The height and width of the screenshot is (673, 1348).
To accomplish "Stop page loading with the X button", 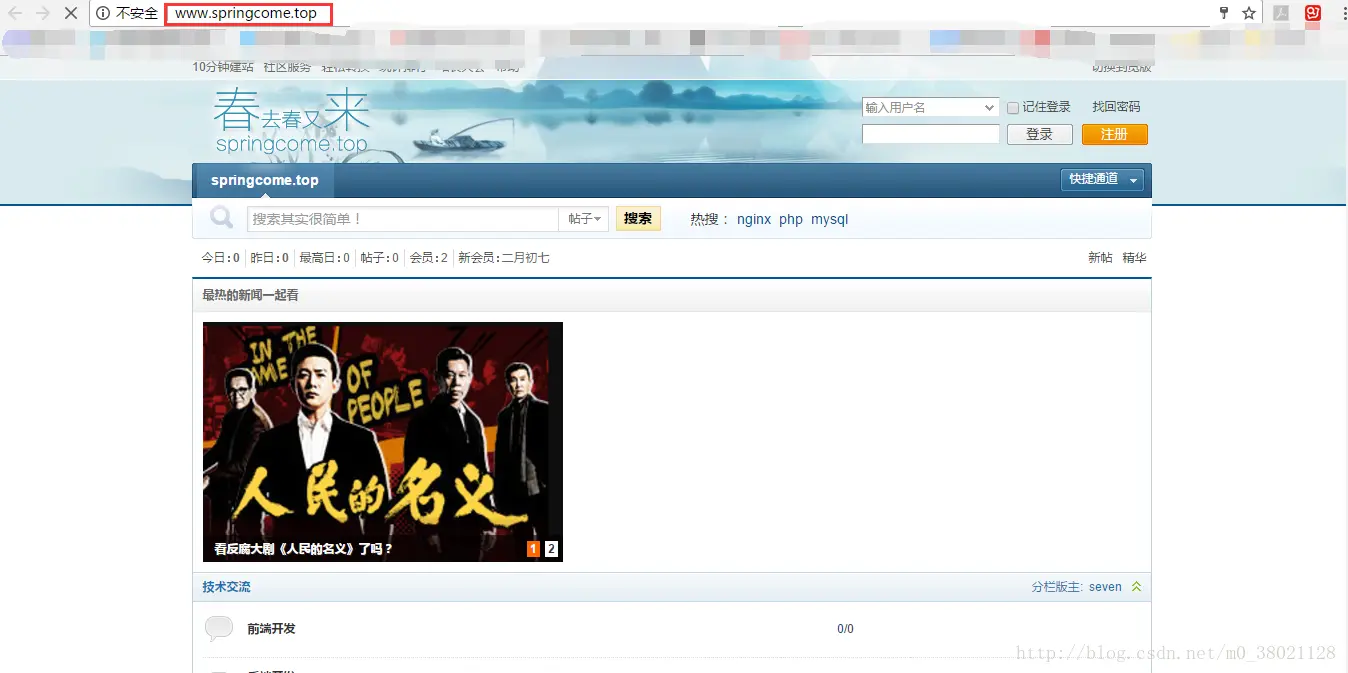I will (x=70, y=14).
